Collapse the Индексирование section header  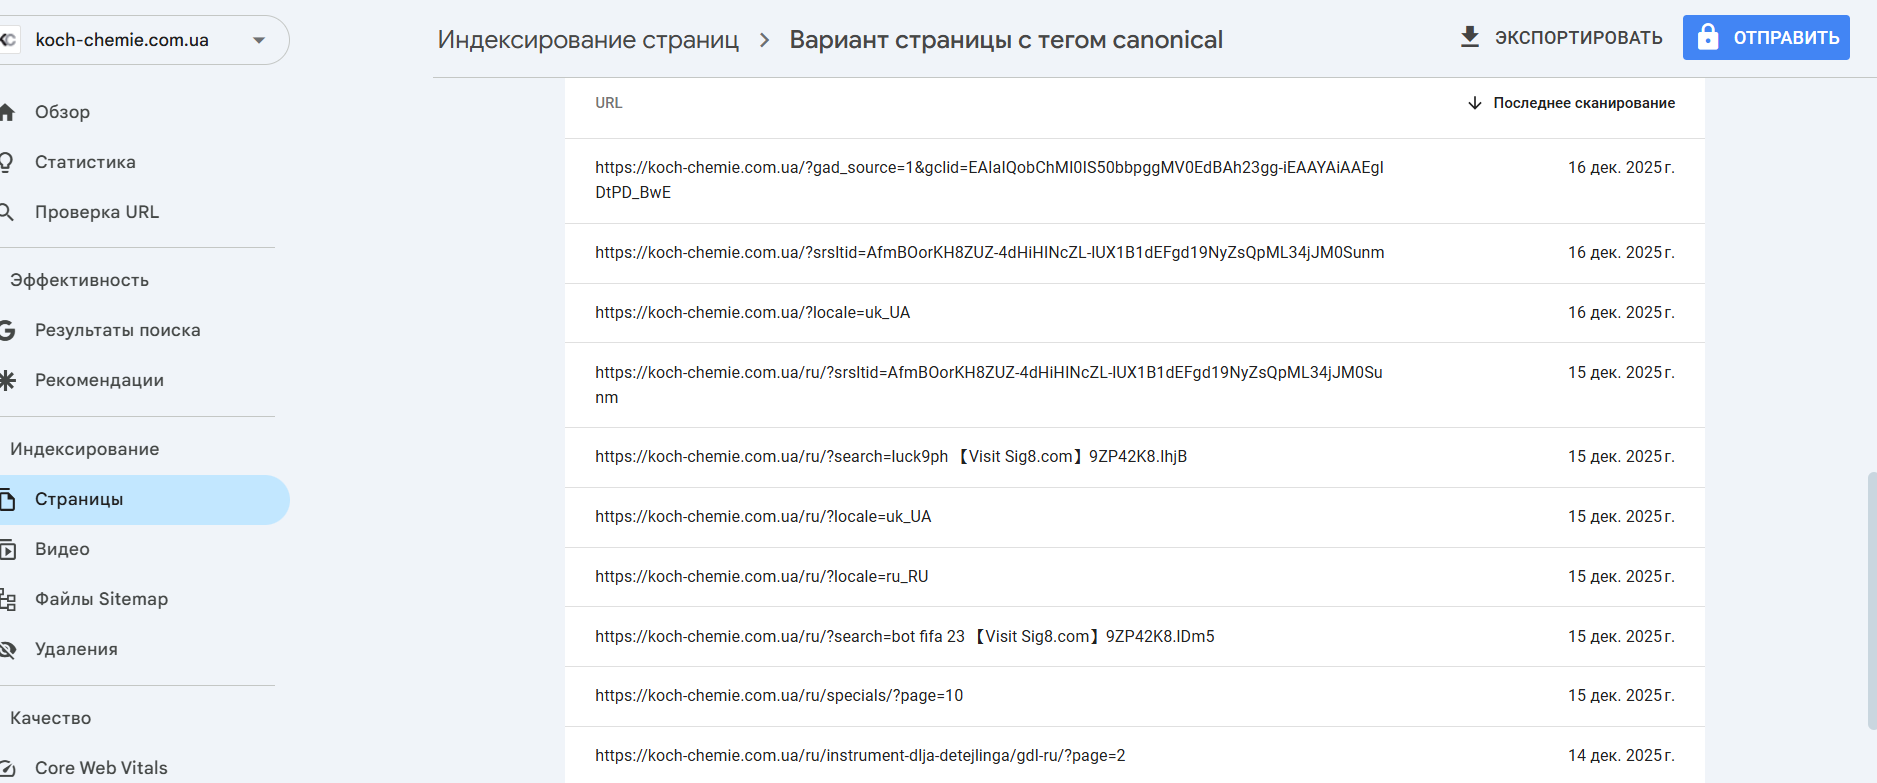click(85, 449)
